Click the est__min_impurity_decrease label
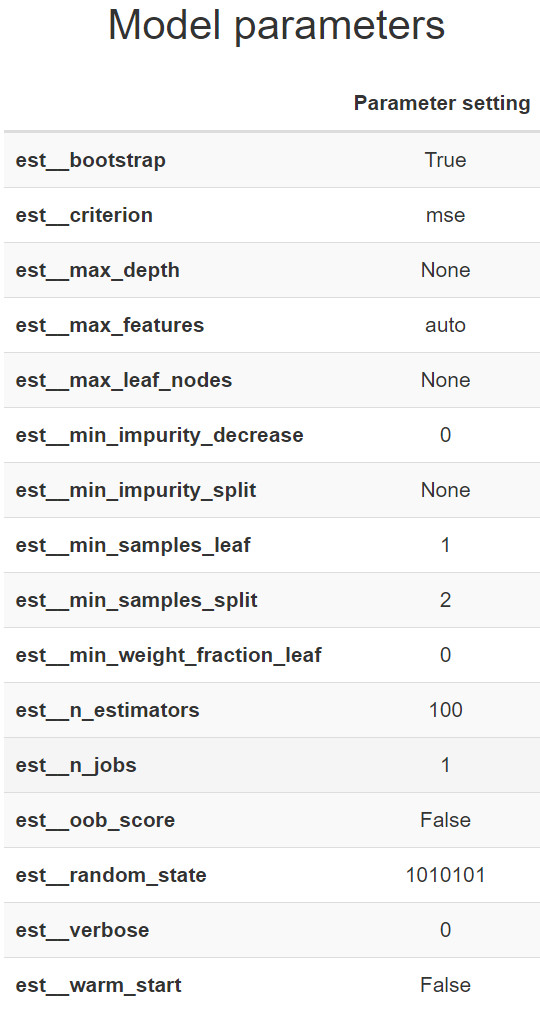The height and width of the screenshot is (1012, 540). [x=159, y=435]
